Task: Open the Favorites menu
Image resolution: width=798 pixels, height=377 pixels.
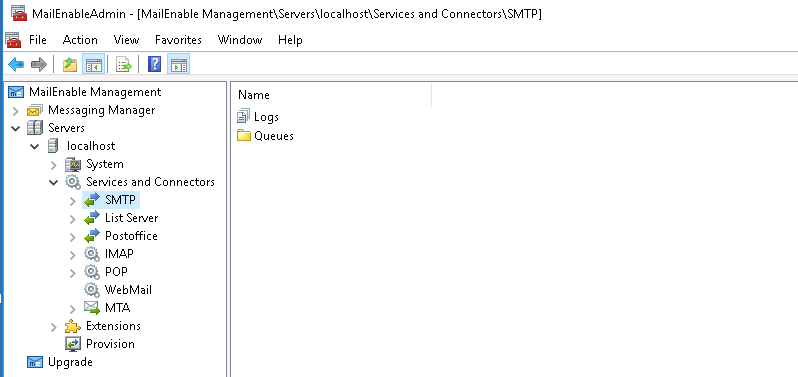Action: [x=178, y=40]
